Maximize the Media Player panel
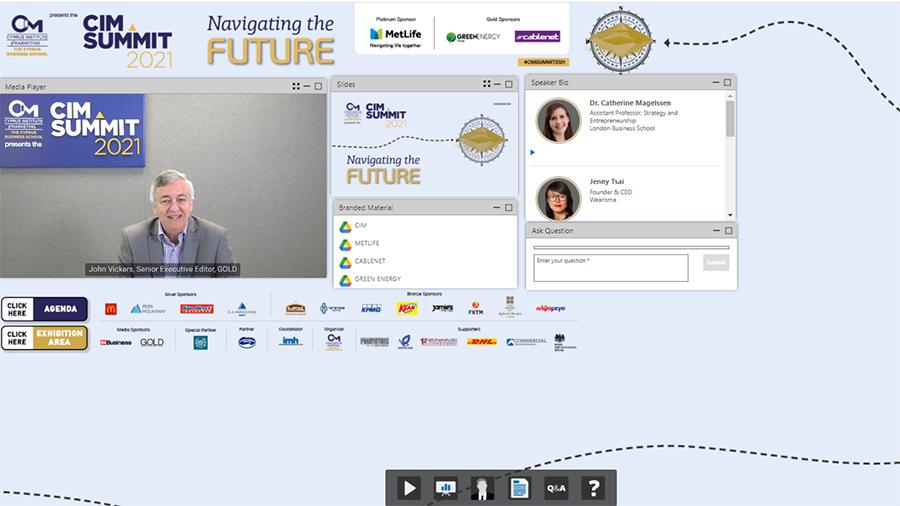Screen dimensions: 900x506 click(x=318, y=87)
